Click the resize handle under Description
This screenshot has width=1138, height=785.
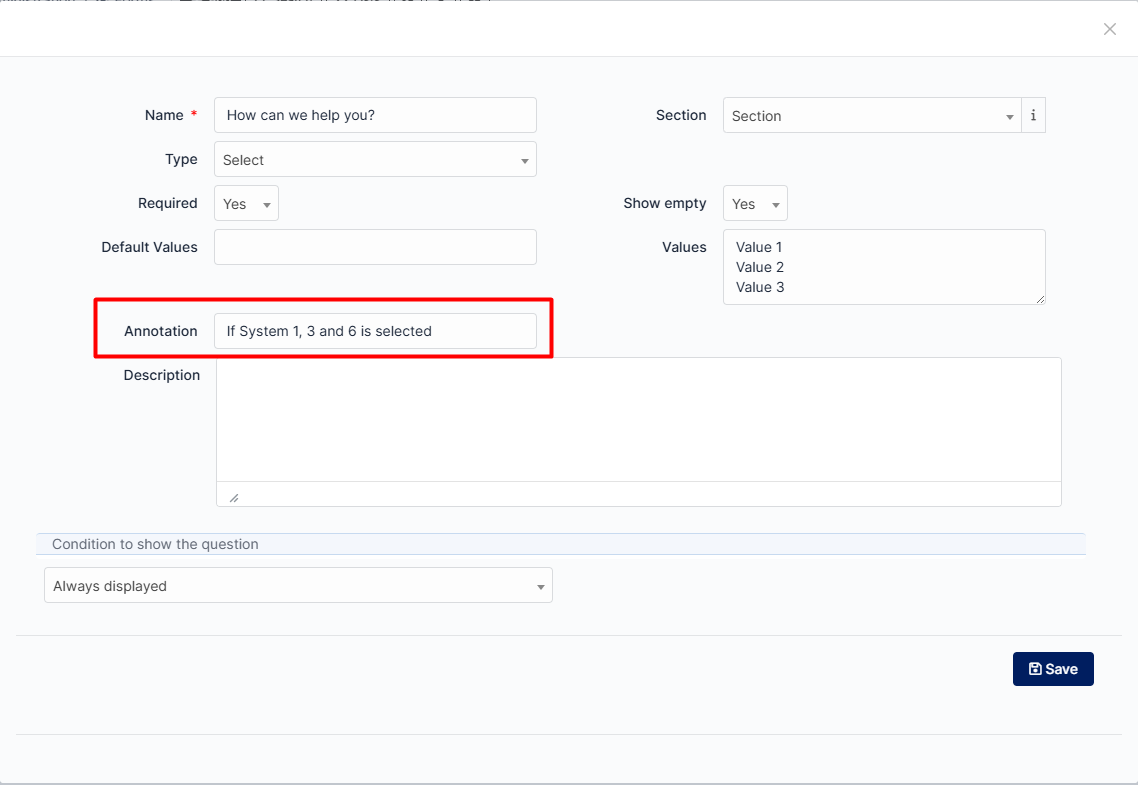(x=234, y=497)
